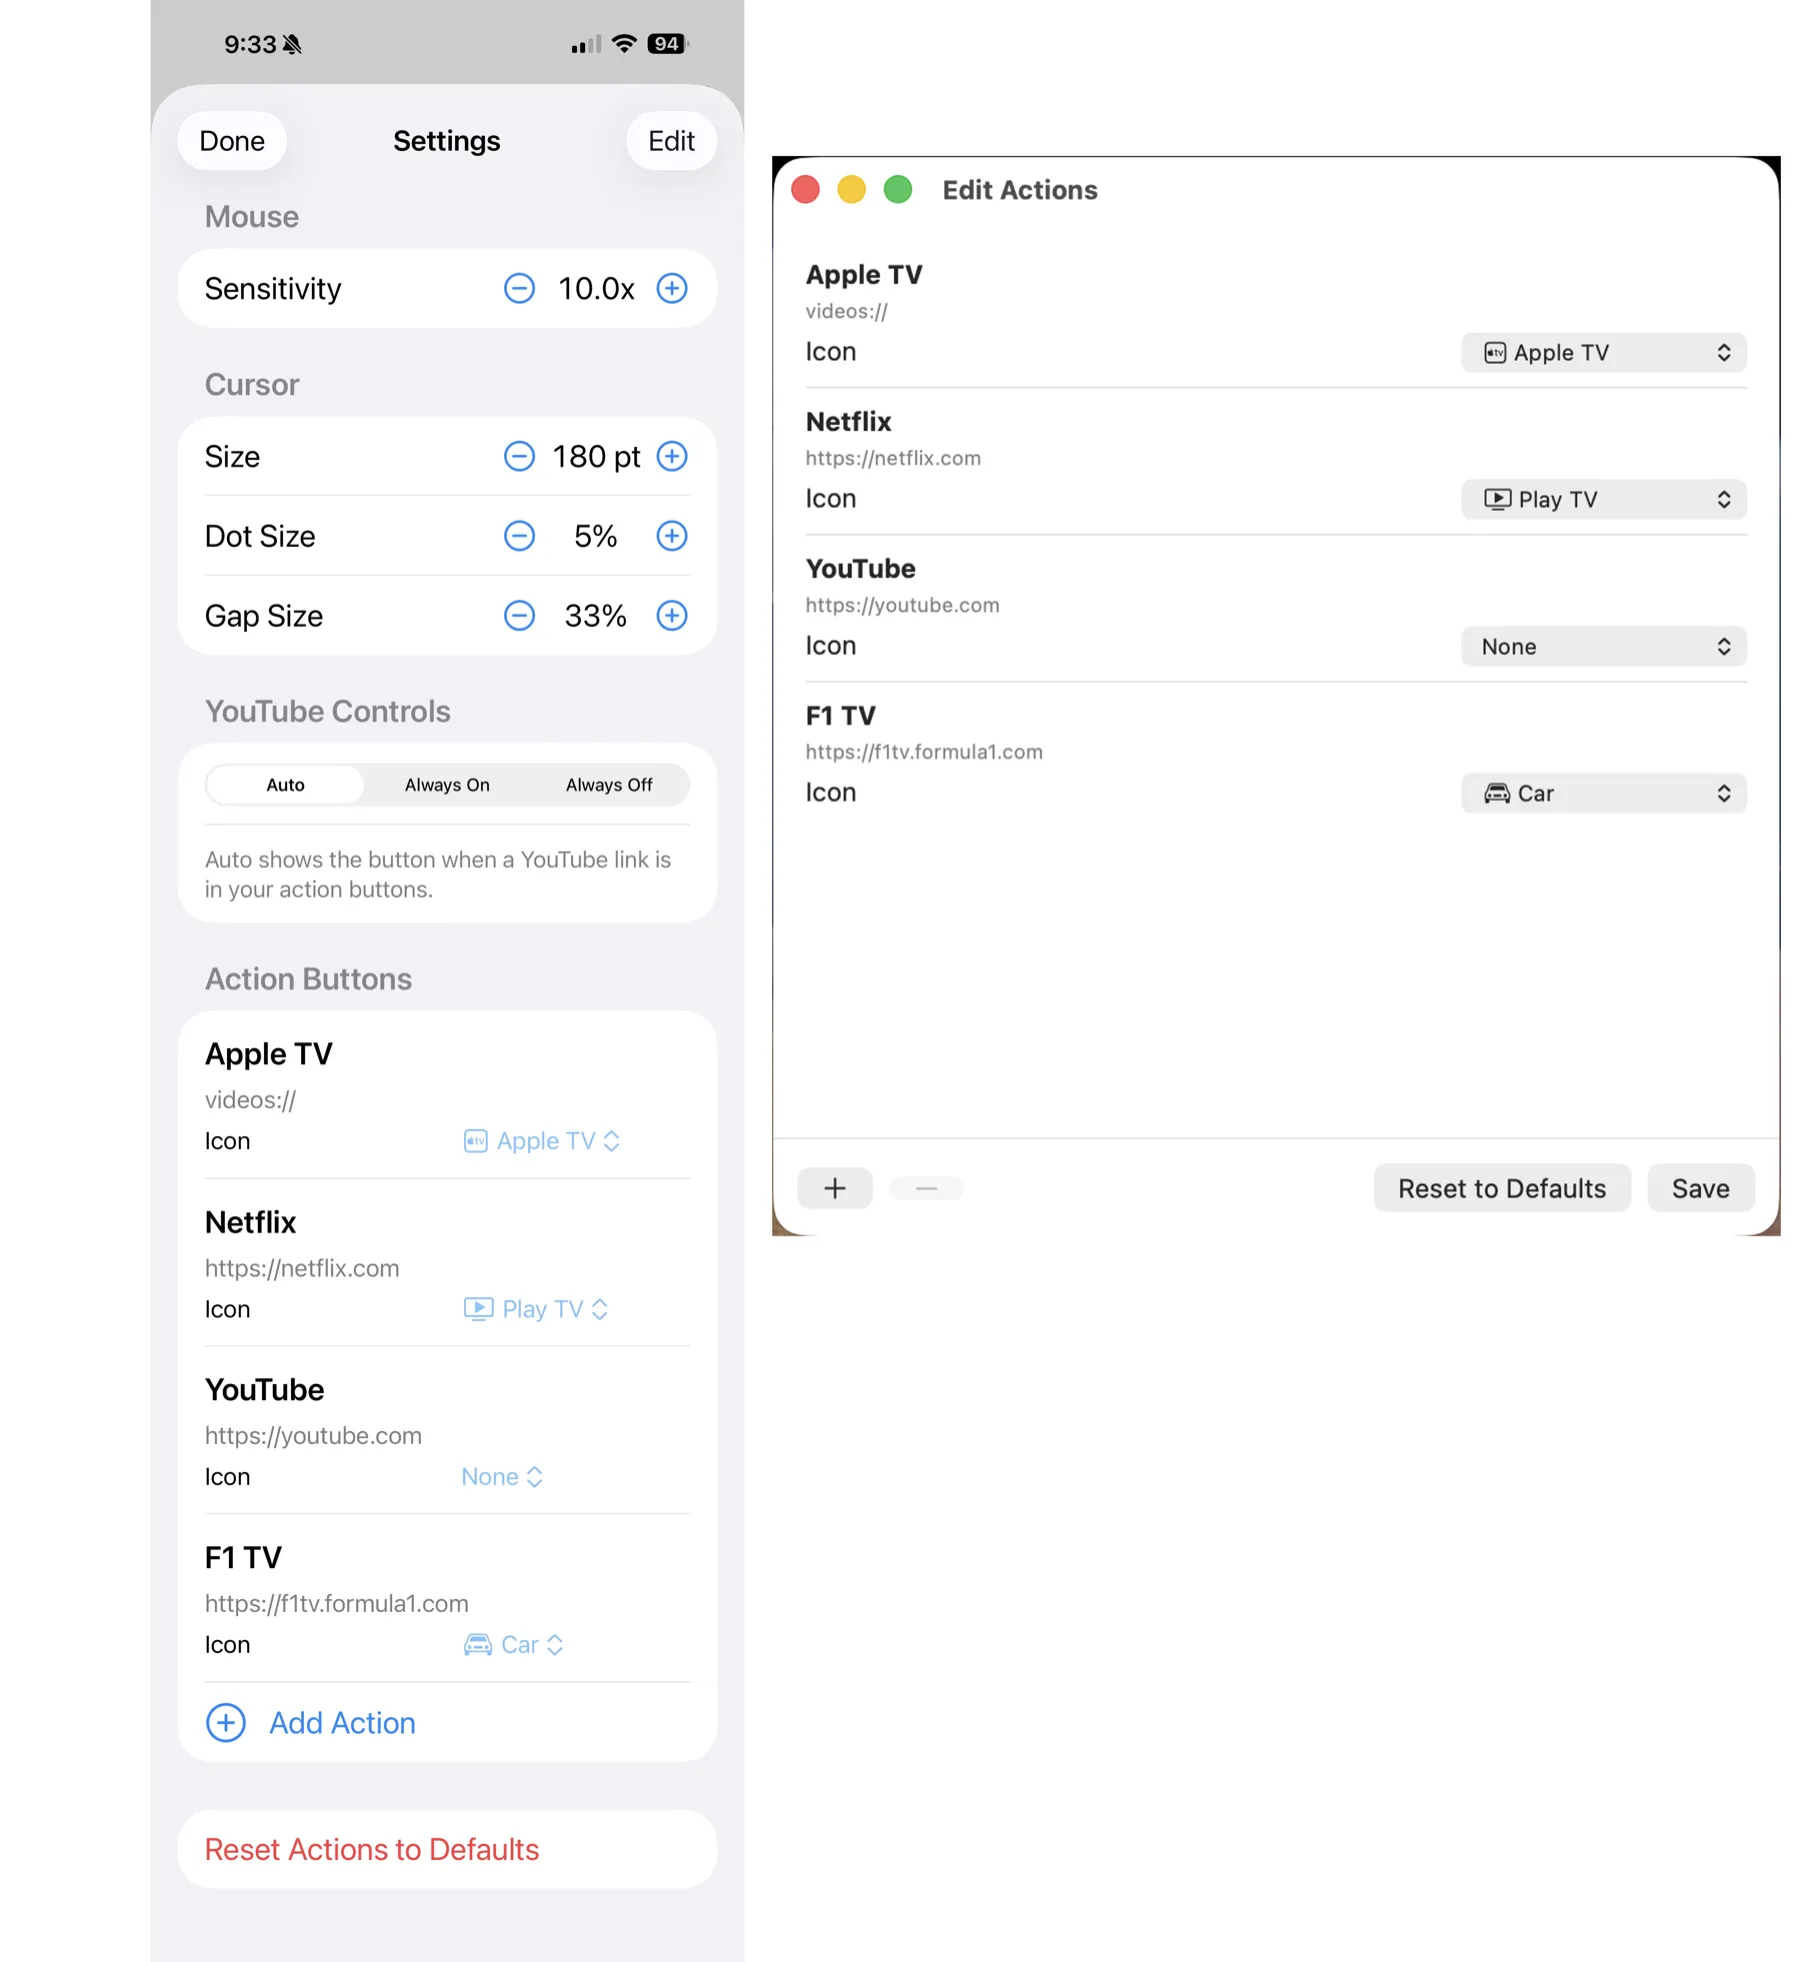Click https://youtube.com URL in Edit Actions window

(903, 605)
